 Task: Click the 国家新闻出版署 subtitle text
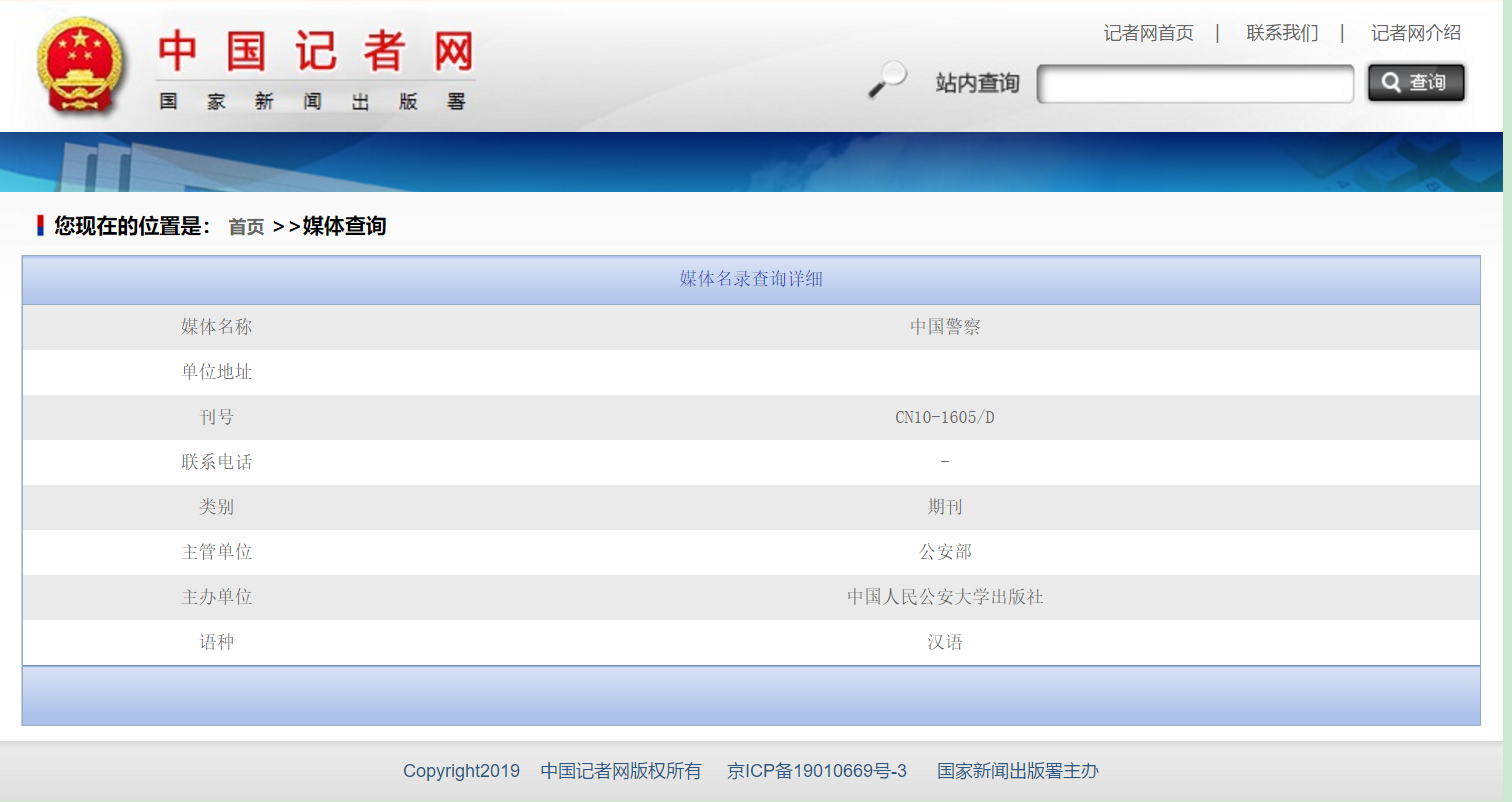(313, 101)
